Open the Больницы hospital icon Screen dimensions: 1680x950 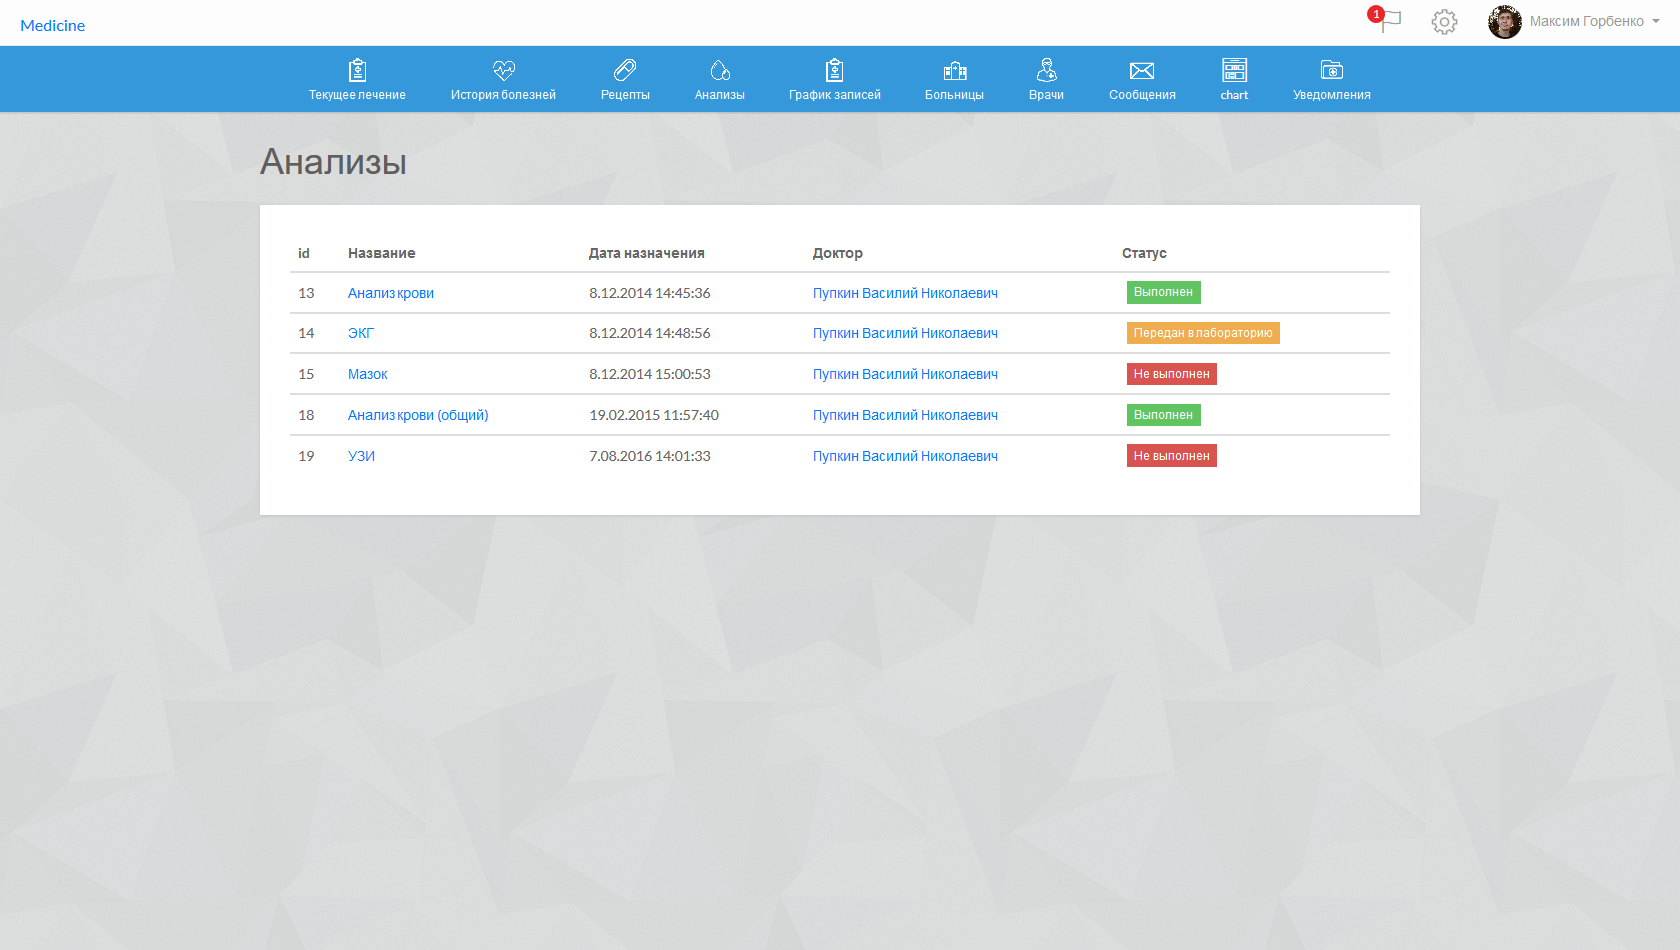click(955, 70)
